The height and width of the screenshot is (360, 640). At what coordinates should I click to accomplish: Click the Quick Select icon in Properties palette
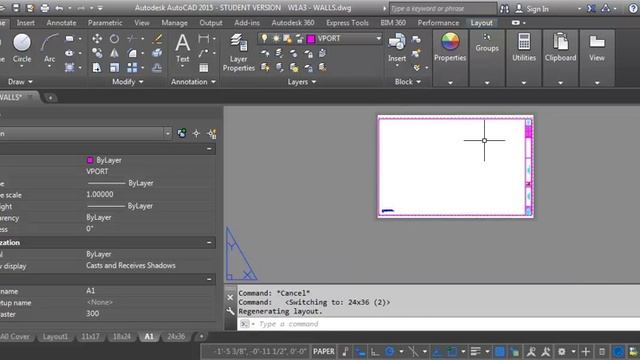click(211, 133)
